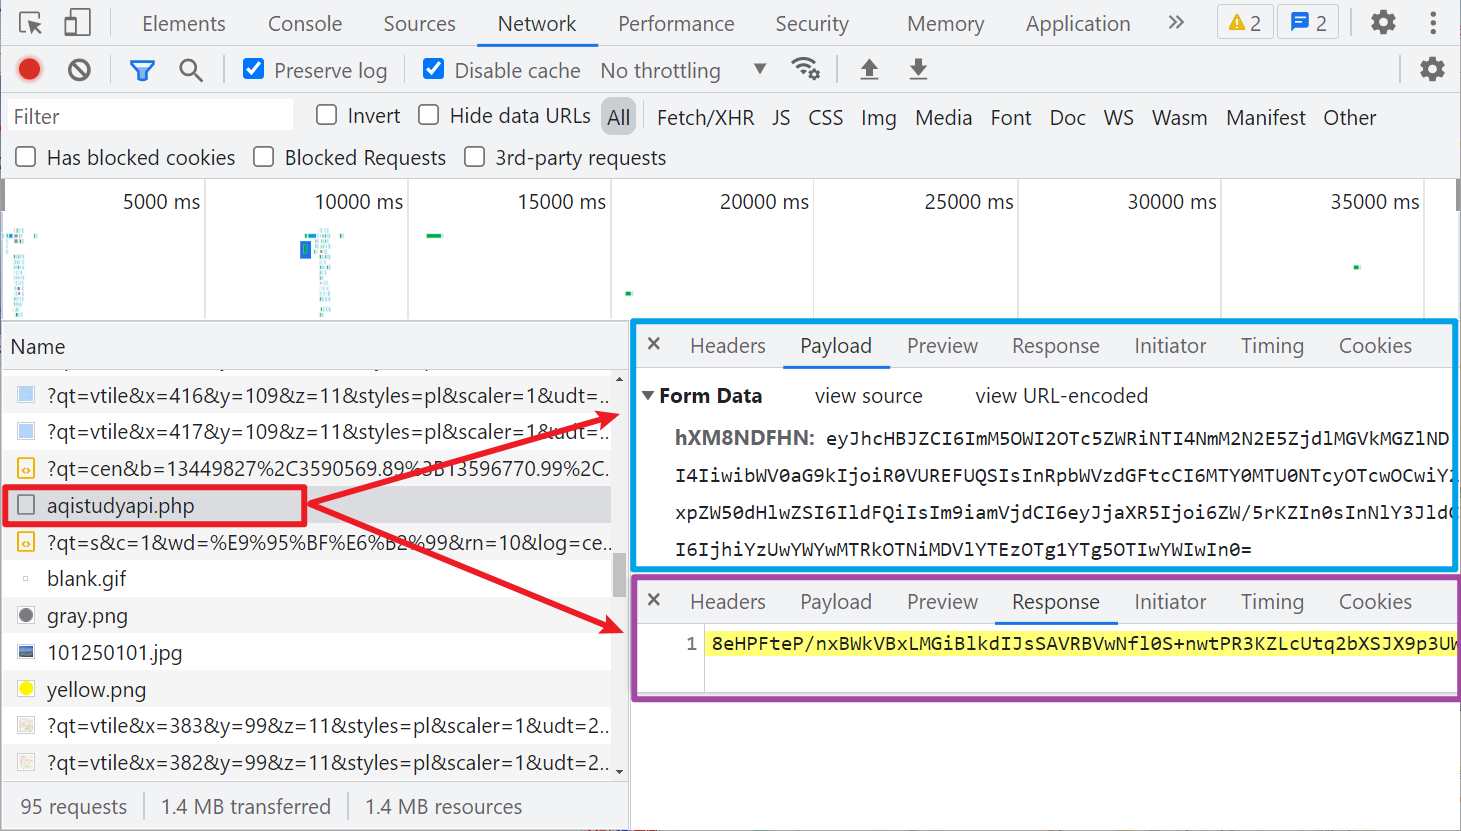The height and width of the screenshot is (831, 1461).
Task: Toggle the filter funnel icon
Action: coord(142,70)
